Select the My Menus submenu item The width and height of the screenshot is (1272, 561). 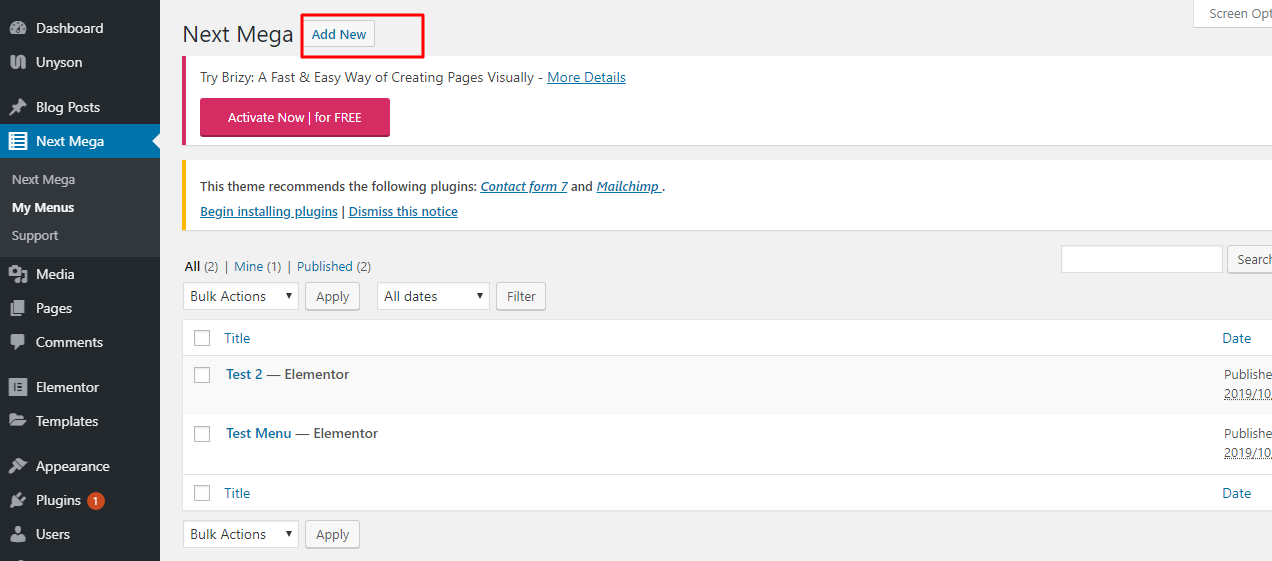tap(43, 208)
